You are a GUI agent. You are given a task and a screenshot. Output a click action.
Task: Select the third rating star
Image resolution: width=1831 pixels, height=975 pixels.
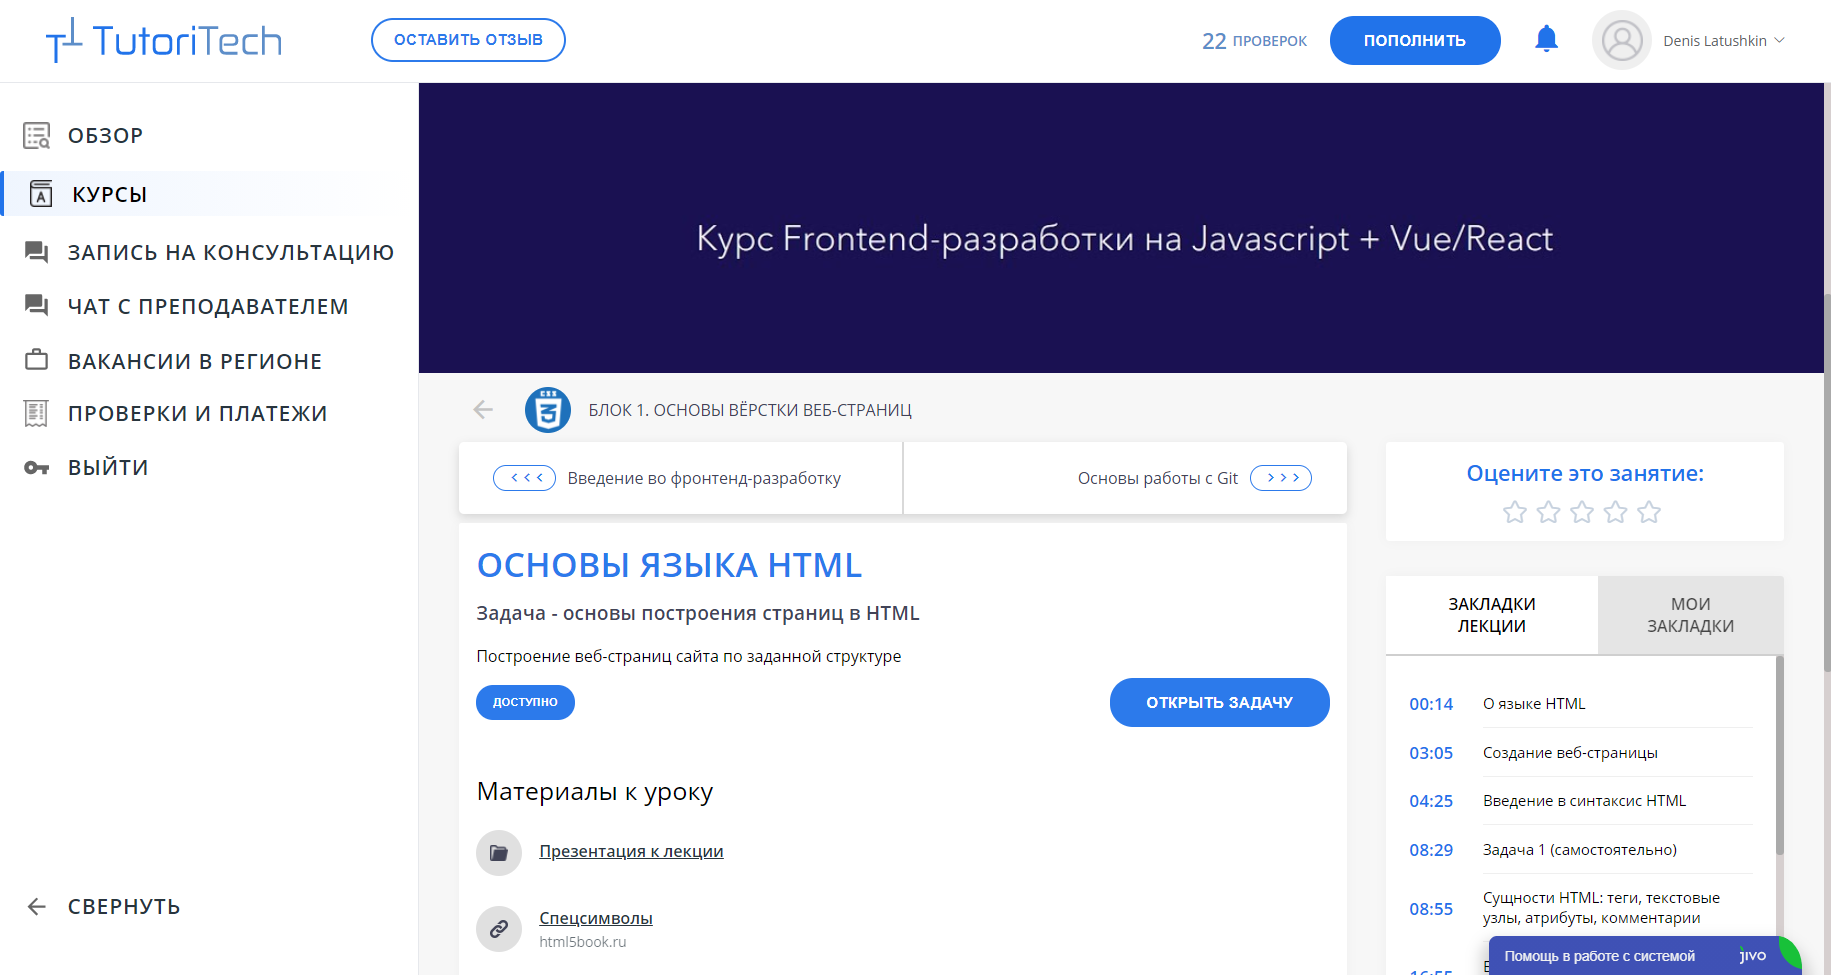[x=1582, y=513]
